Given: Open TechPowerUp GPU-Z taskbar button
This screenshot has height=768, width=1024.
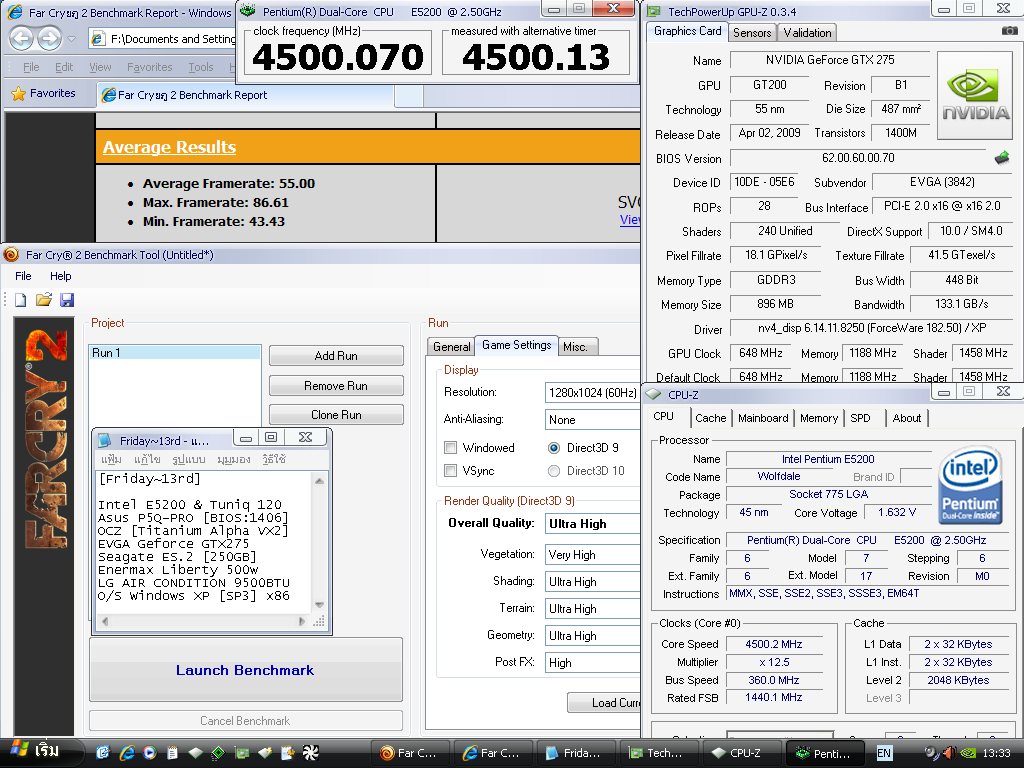Looking at the screenshot, I should tap(658, 753).
